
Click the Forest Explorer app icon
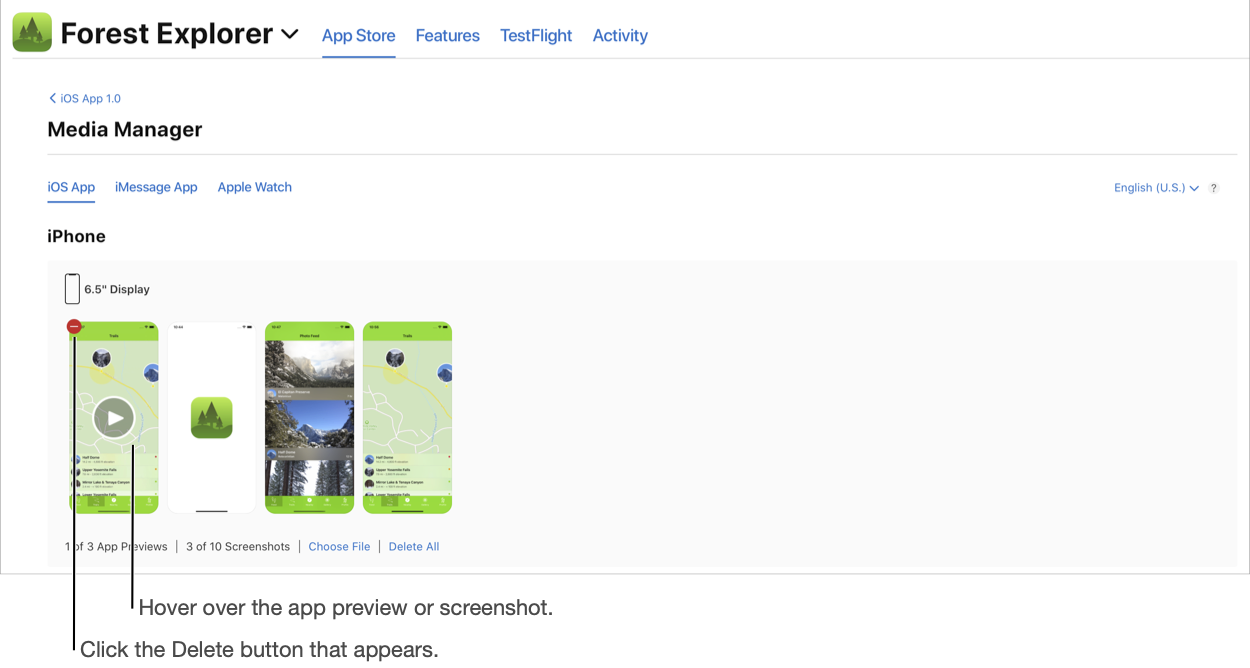pyautogui.click(x=32, y=33)
